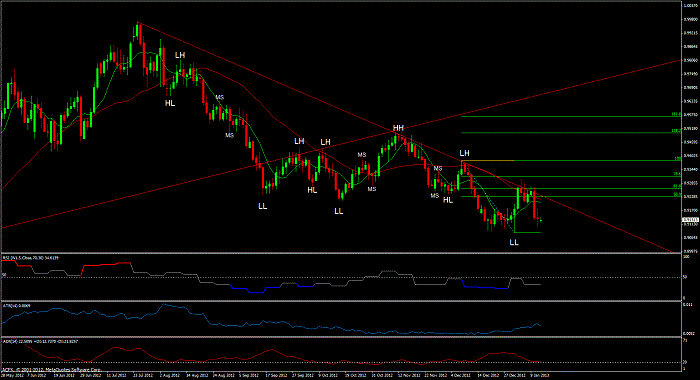Click the Fibonacci 100 level line label
The image size is (700, 380).
(x=677, y=158)
